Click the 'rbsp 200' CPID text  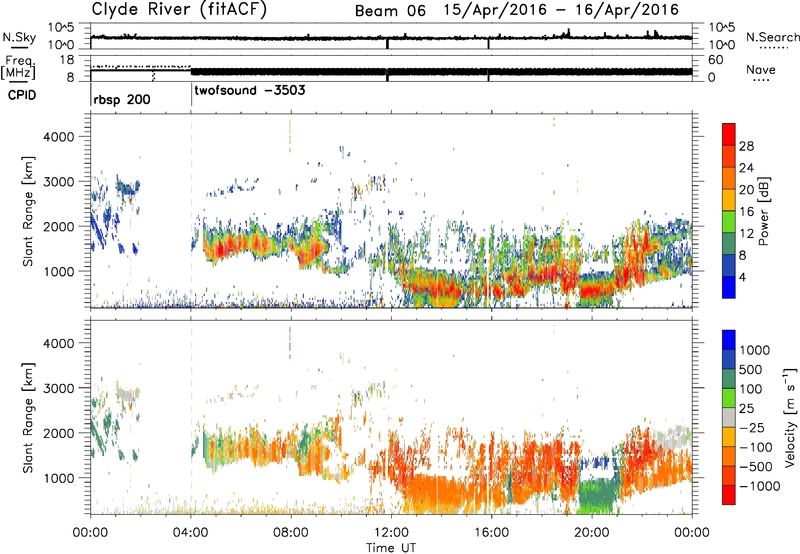coord(122,99)
